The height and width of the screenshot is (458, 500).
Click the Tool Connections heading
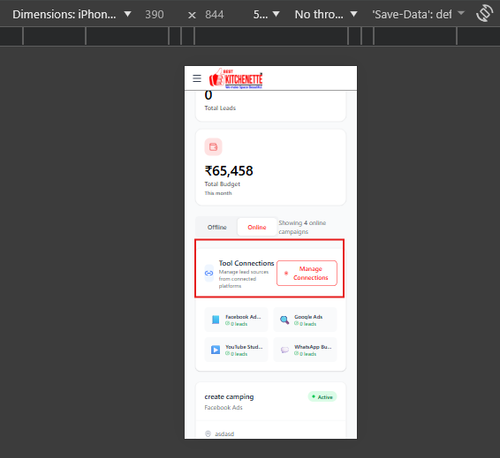(246, 263)
